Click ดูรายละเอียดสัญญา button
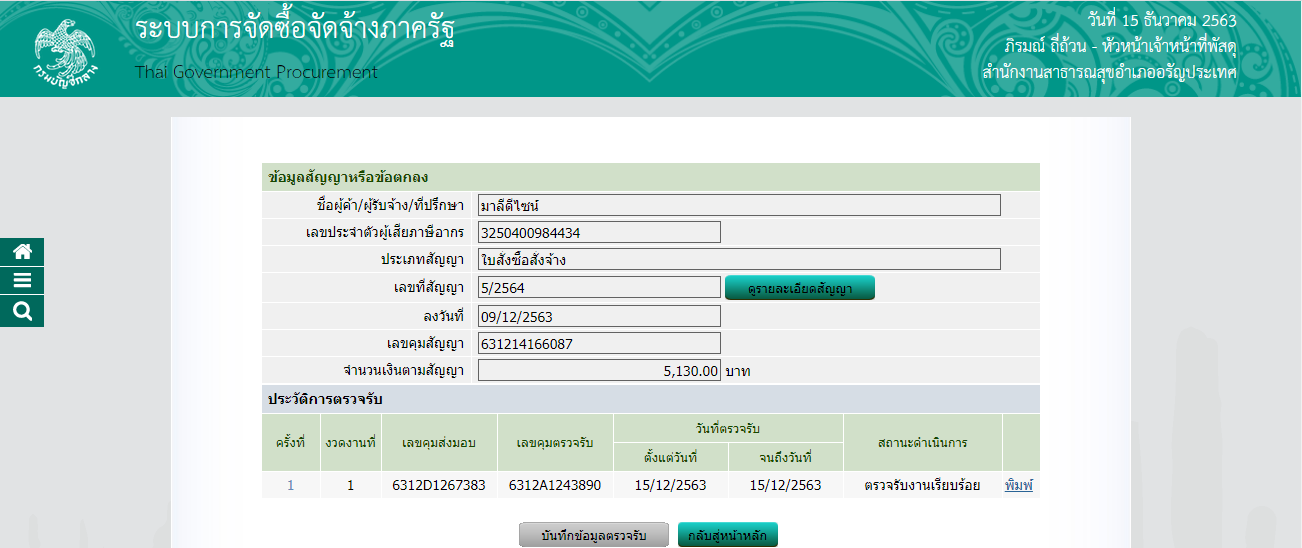 pyautogui.click(x=799, y=288)
